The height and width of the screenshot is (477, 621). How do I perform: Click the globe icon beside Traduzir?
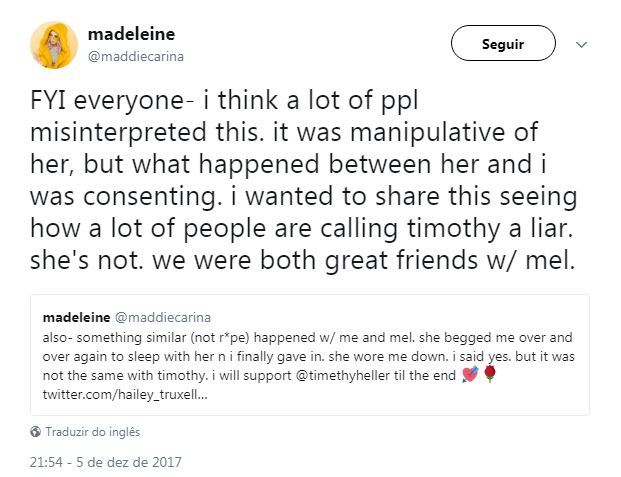(x=35, y=432)
